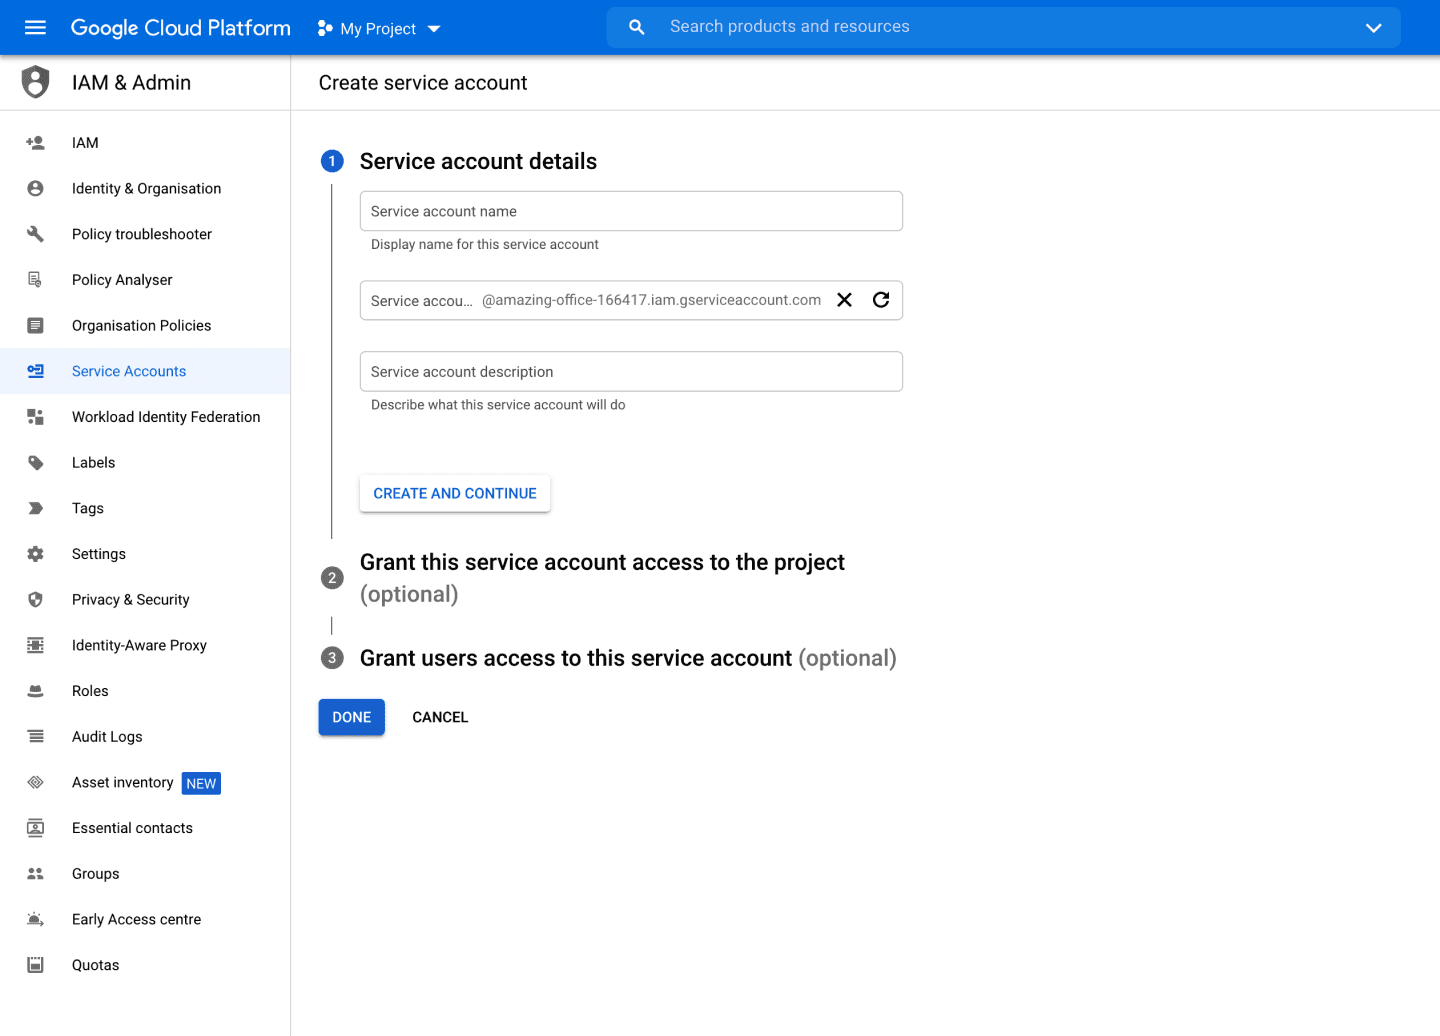
Task: Click the Identity-Aware Proxy icon
Action: [x=35, y=645]
